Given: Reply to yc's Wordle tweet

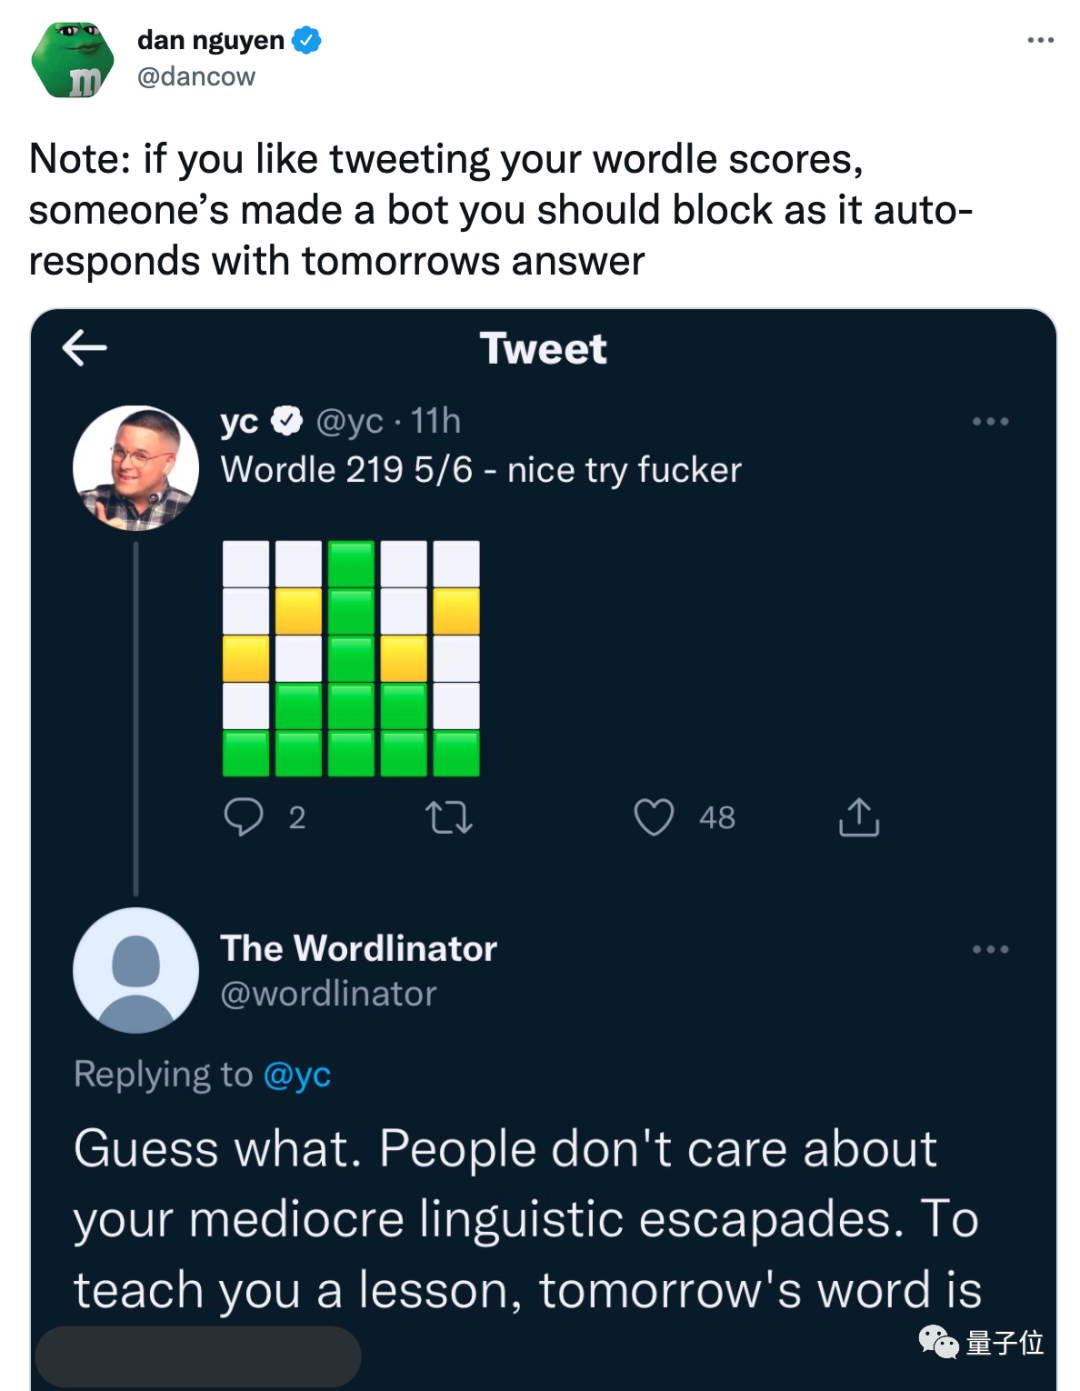Looking at the screenshot, I should [243, 817].
